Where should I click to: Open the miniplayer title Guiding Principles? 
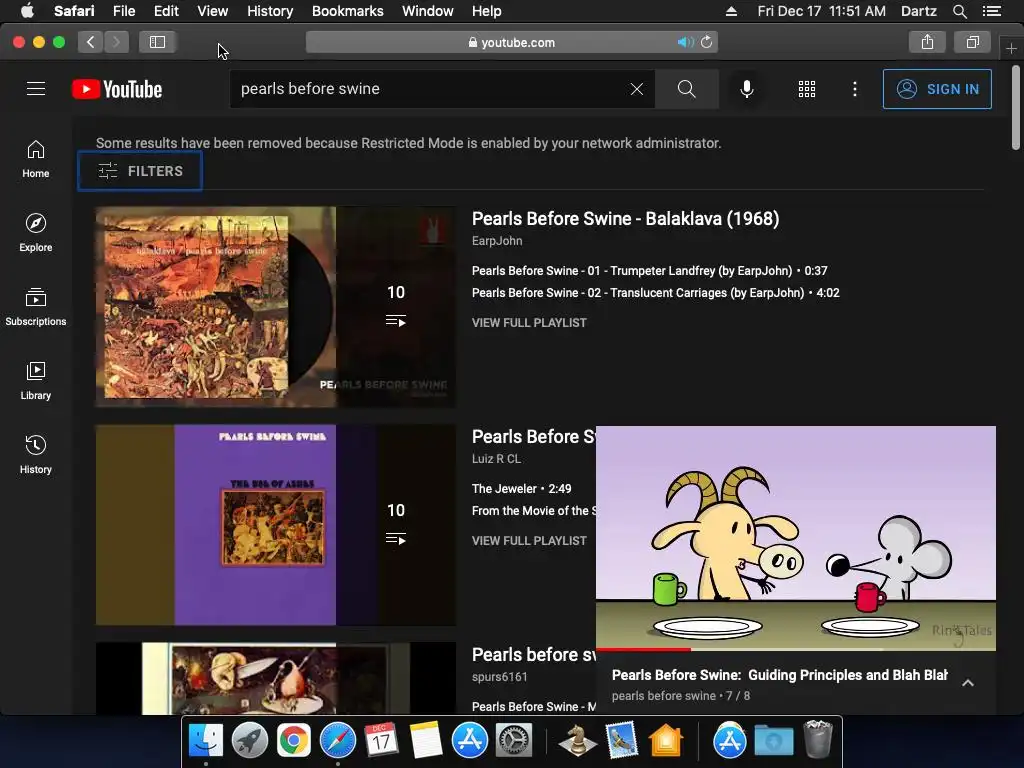(780, 675)
